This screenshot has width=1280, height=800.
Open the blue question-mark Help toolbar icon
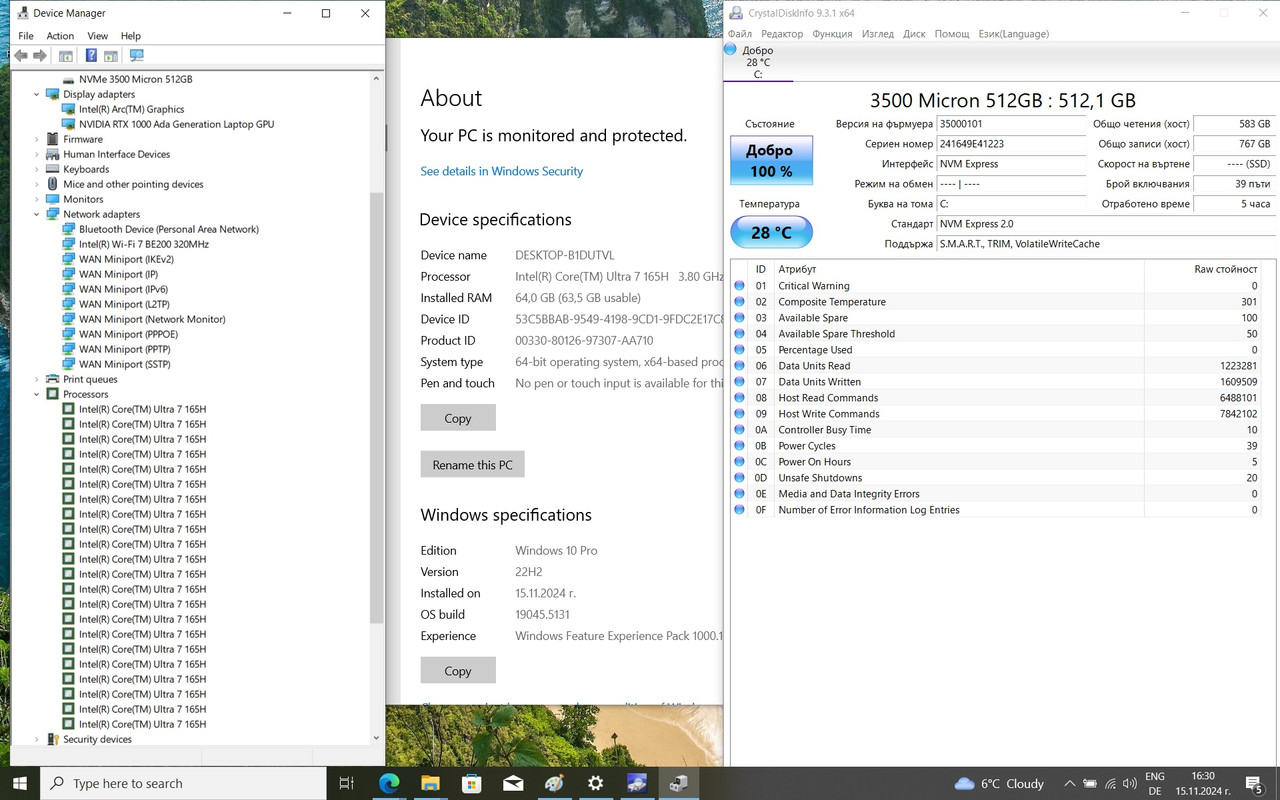coord(91,56)
